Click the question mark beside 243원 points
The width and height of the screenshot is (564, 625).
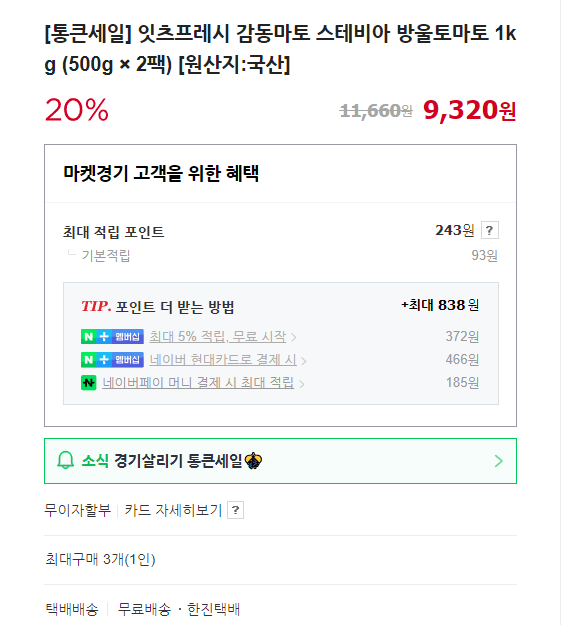489,230
